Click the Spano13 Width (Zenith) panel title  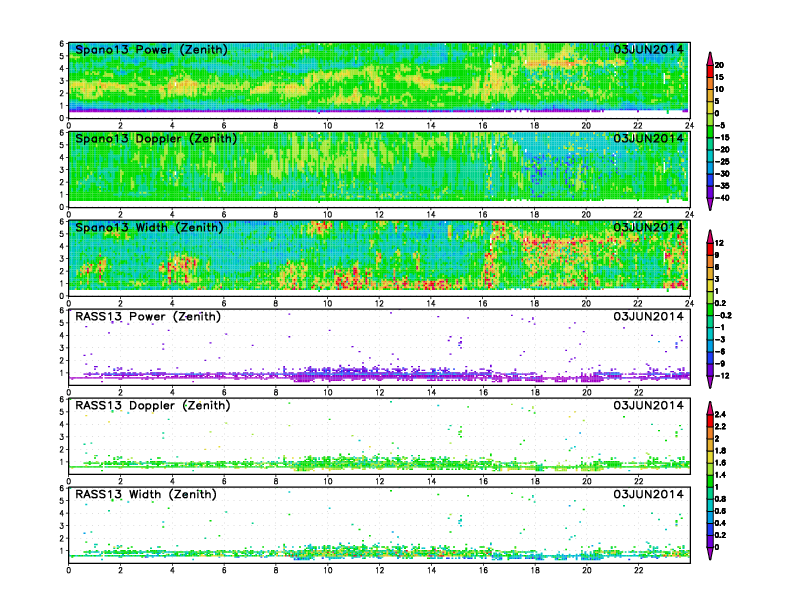150,227
